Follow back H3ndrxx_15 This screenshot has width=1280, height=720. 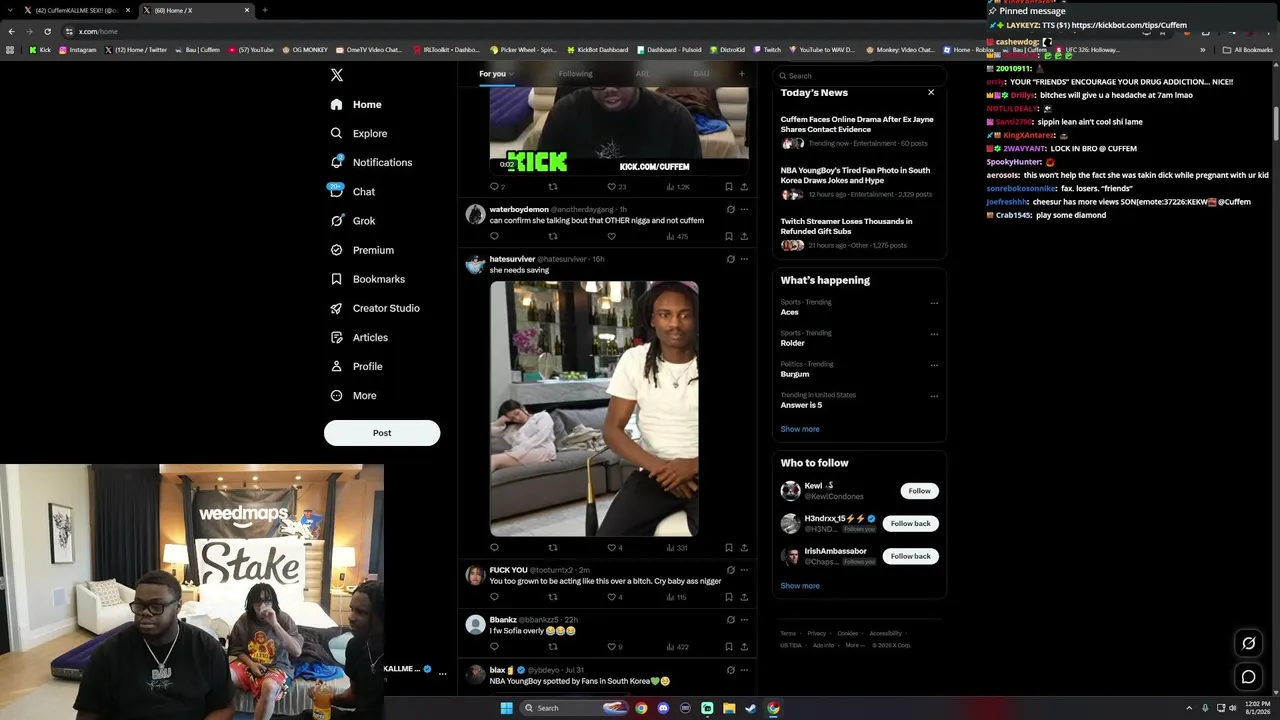pyautogui.click(x=910, y=523)
